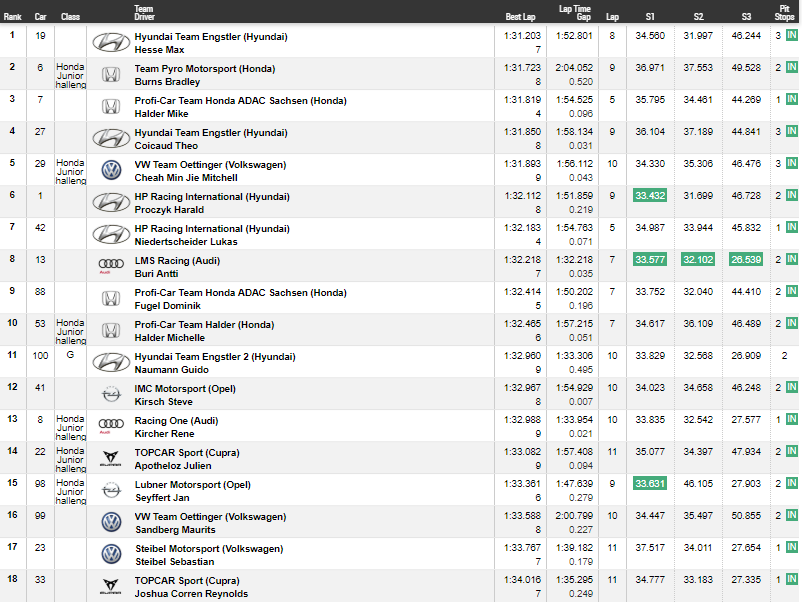Viewport: 802px width, 606px height.
Task: Click the Lap Time Gap column header
Action: click(575, 13)
